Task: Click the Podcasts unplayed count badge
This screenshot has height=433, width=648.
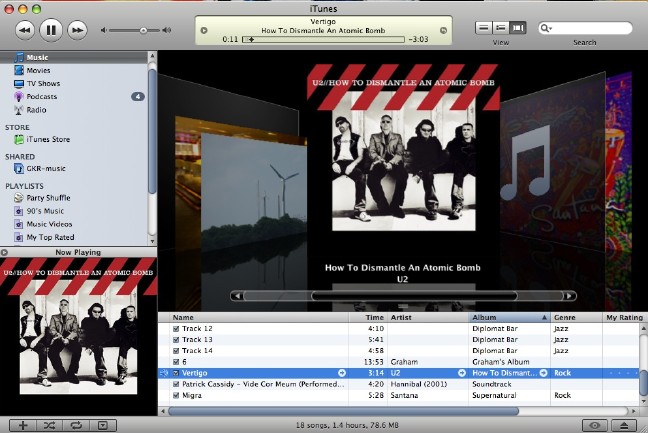Action: pos(138,97)
